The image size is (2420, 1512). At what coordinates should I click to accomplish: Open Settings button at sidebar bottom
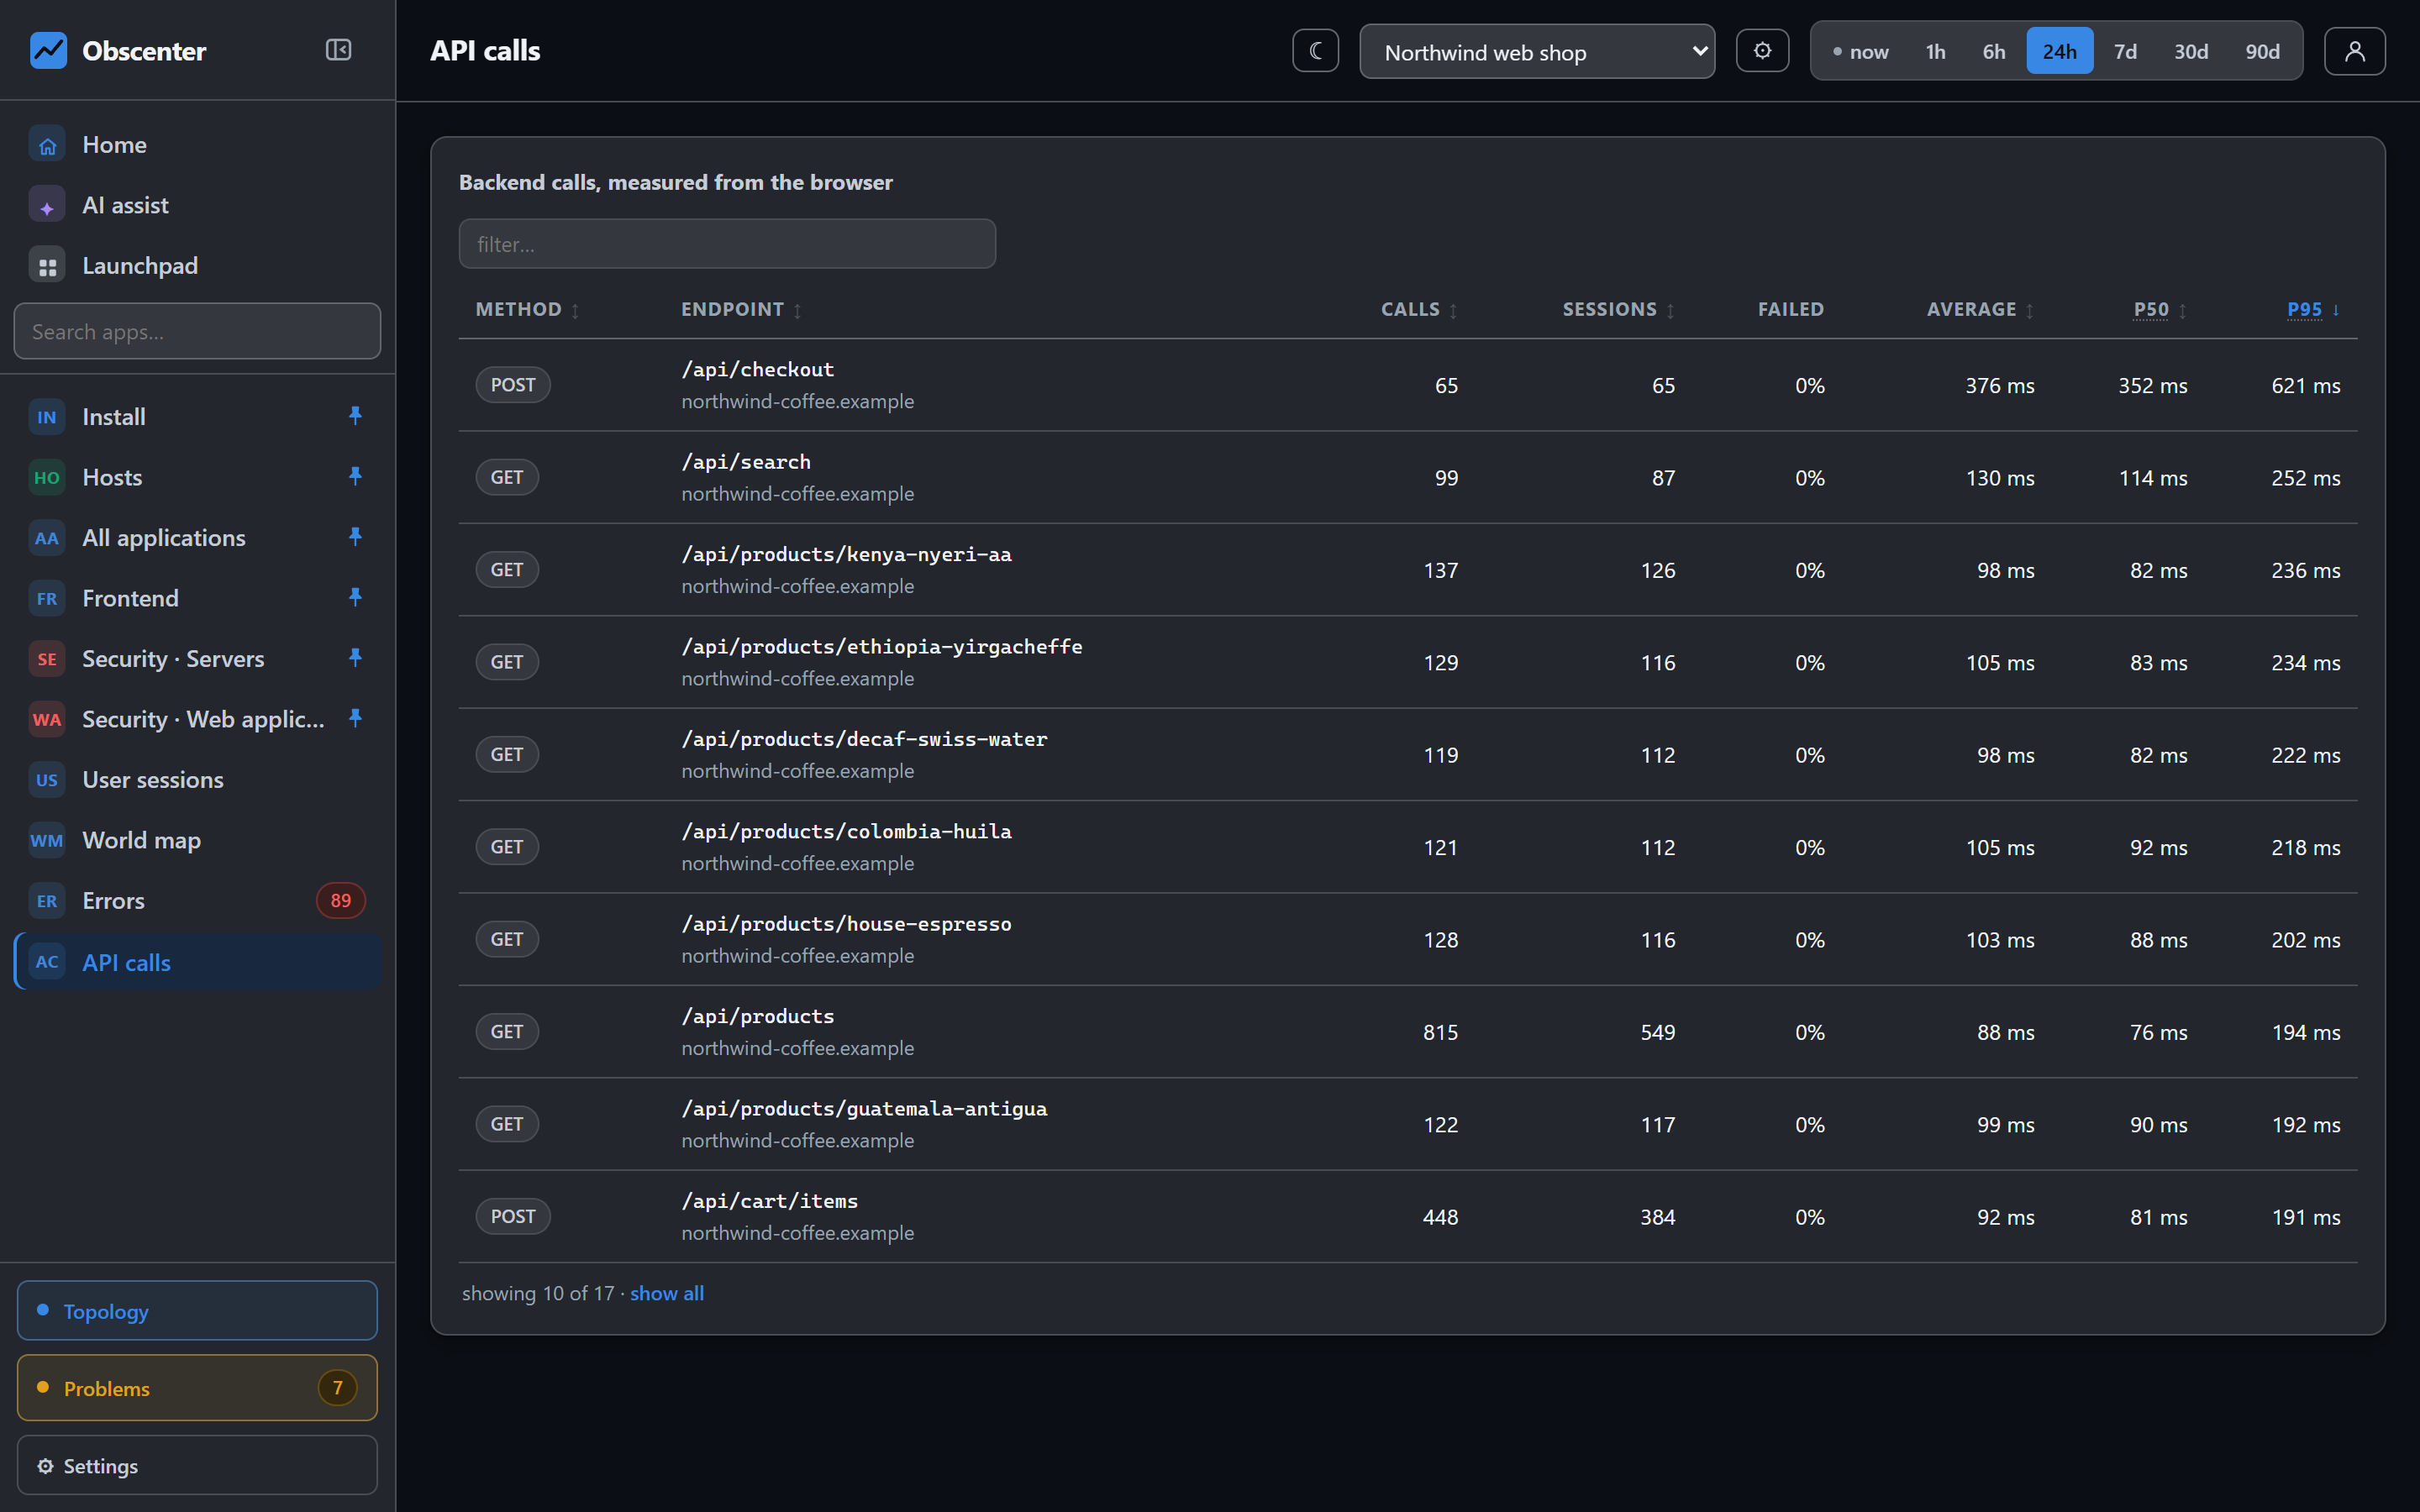197,1465
